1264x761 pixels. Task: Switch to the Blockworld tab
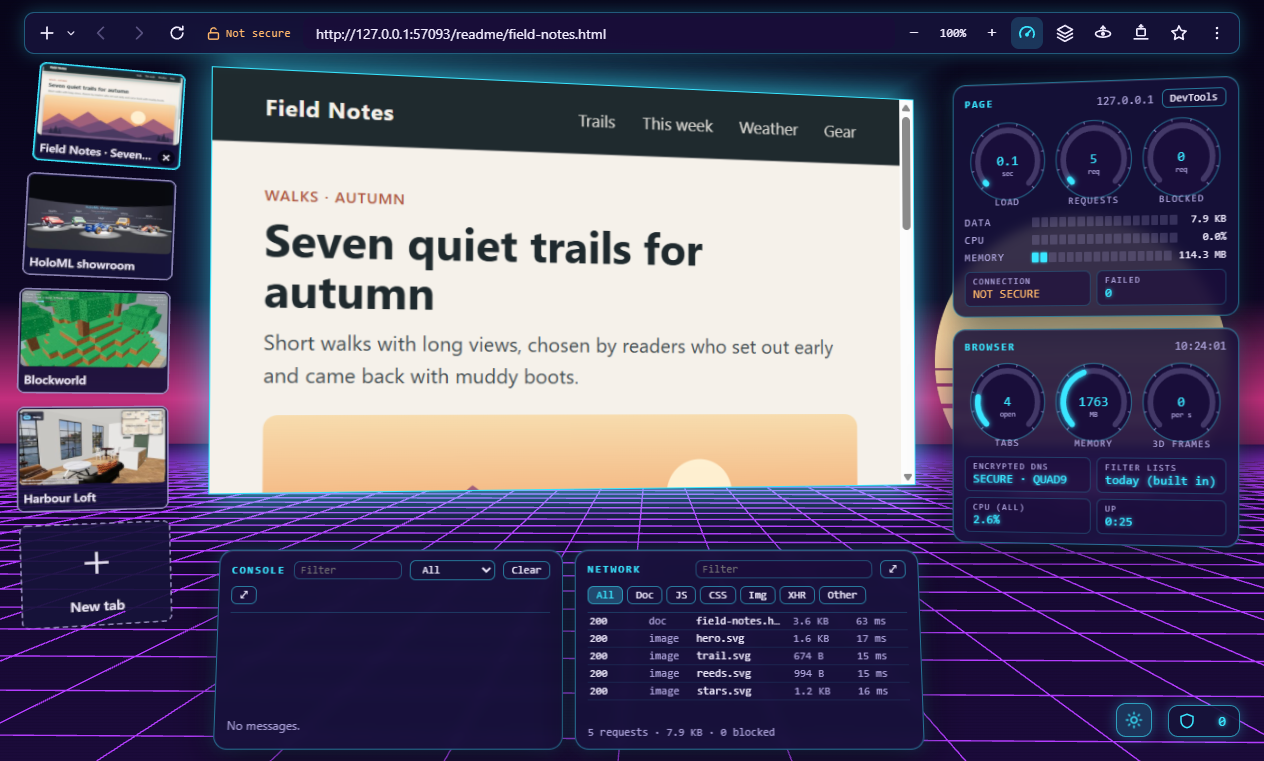[95, 341]
